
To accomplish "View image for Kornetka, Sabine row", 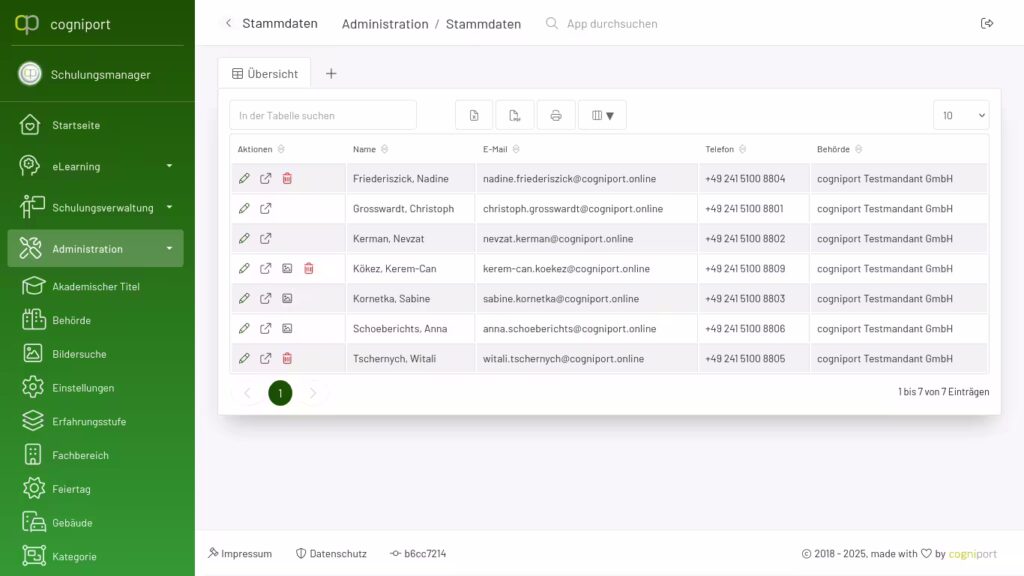I will click(287, 299).
